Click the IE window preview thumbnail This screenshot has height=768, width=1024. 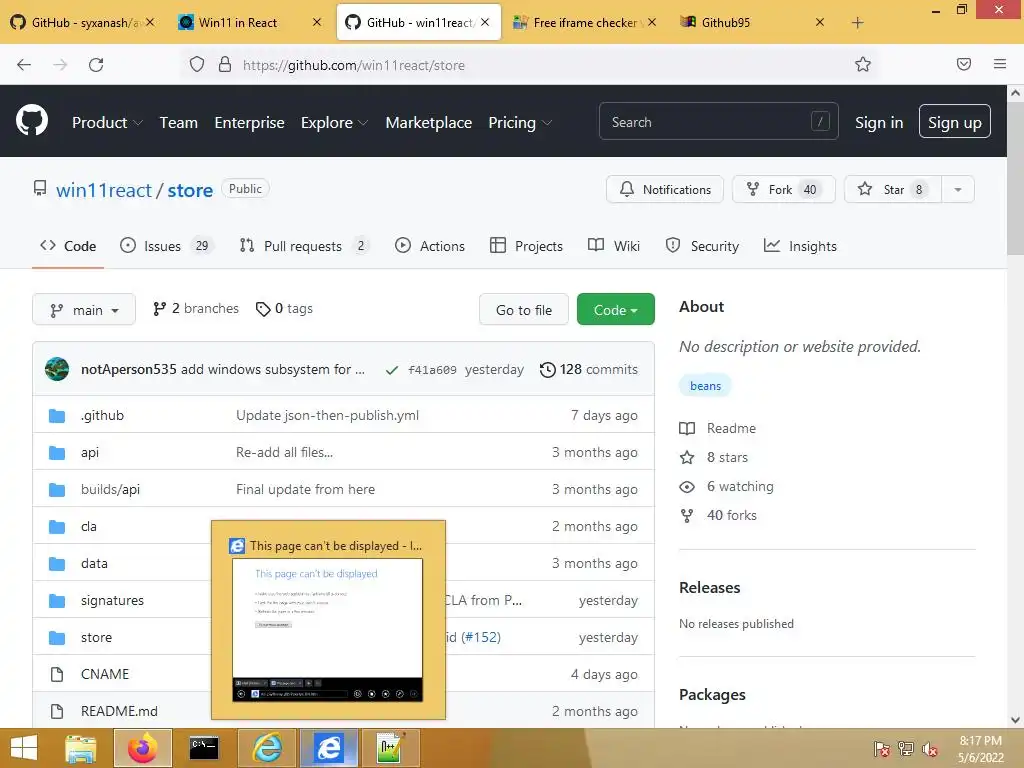click(328, 630)
